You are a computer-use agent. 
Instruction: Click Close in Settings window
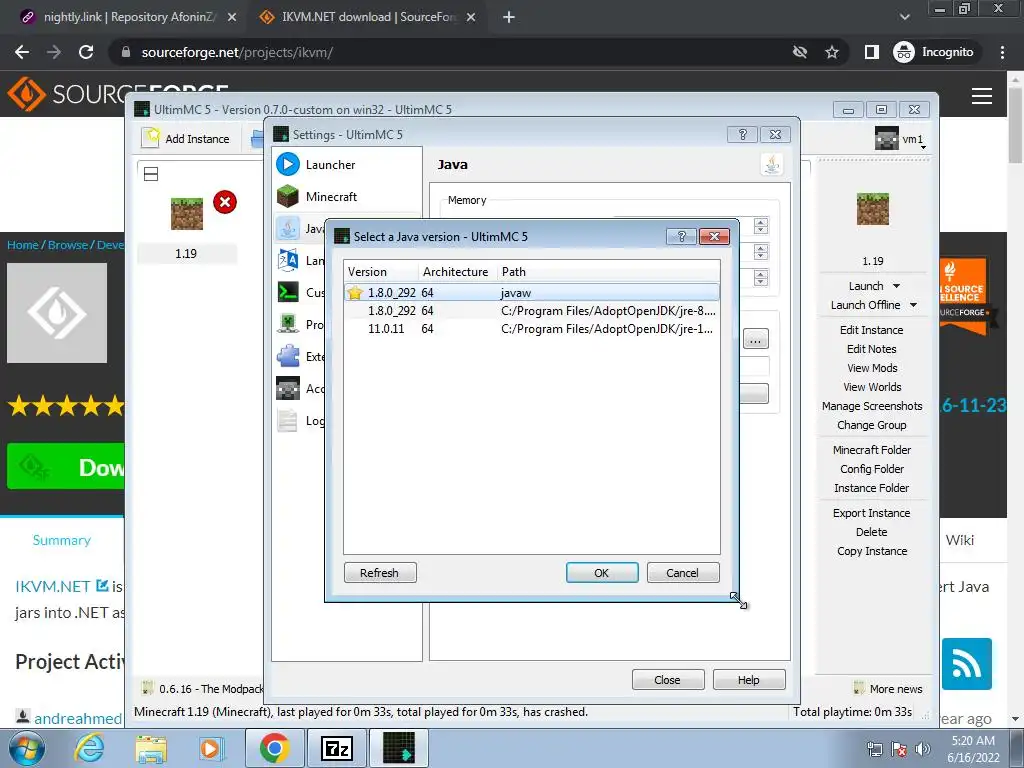pos(668,680)
